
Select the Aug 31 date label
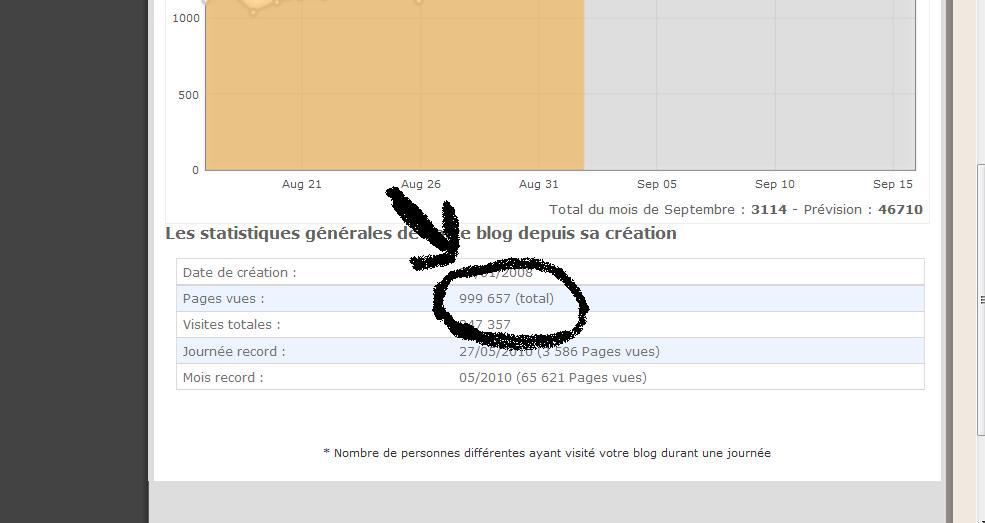(x=538, y=184)
